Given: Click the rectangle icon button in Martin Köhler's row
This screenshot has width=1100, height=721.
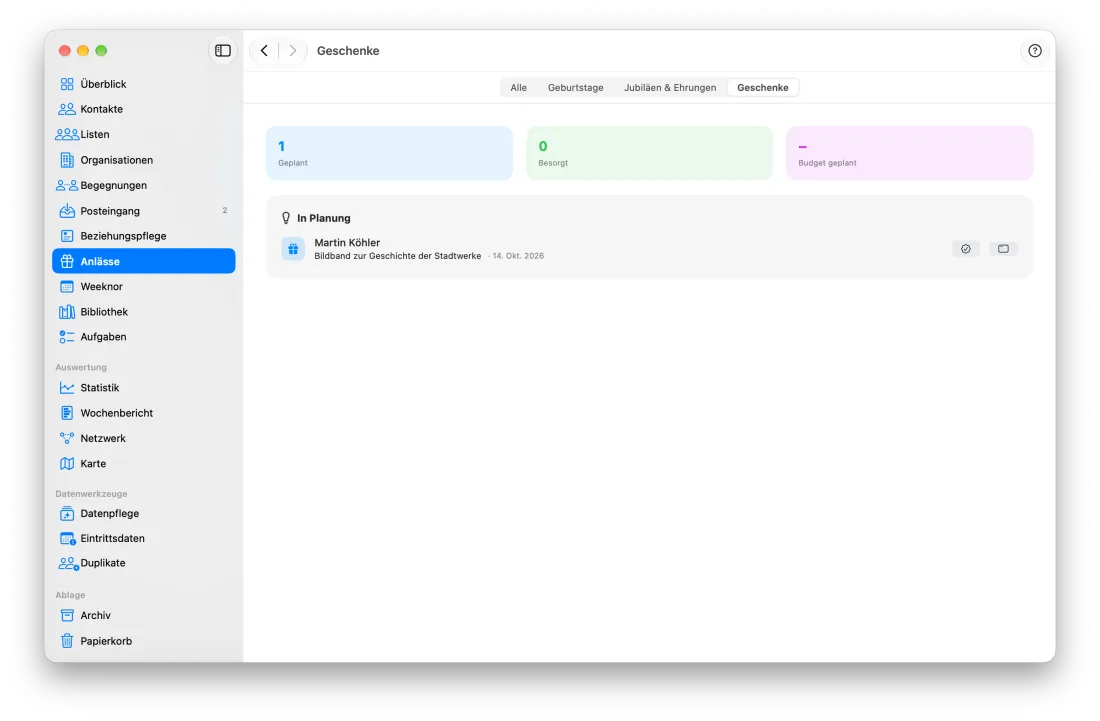Looking at the screenshot, I should (x=1004, y=249).
